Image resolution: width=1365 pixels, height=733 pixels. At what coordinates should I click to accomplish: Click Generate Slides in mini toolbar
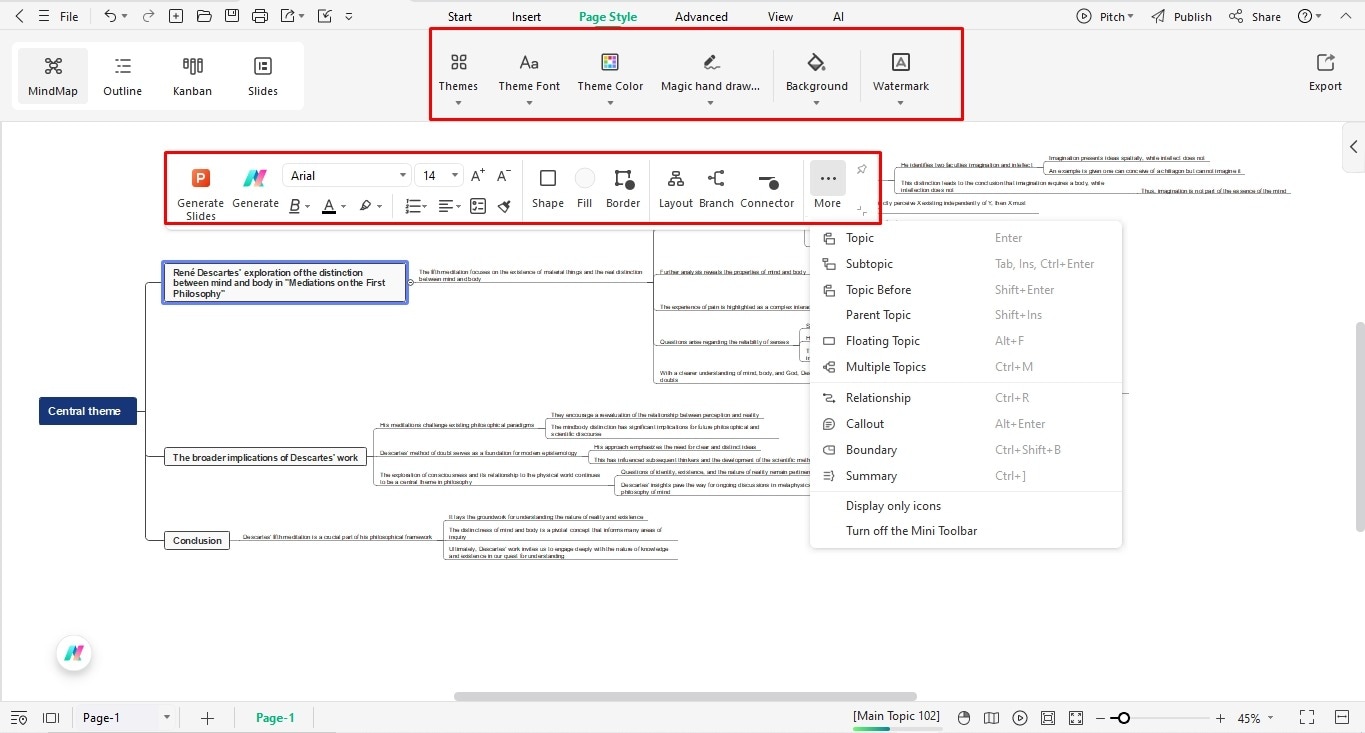(200, 193)
